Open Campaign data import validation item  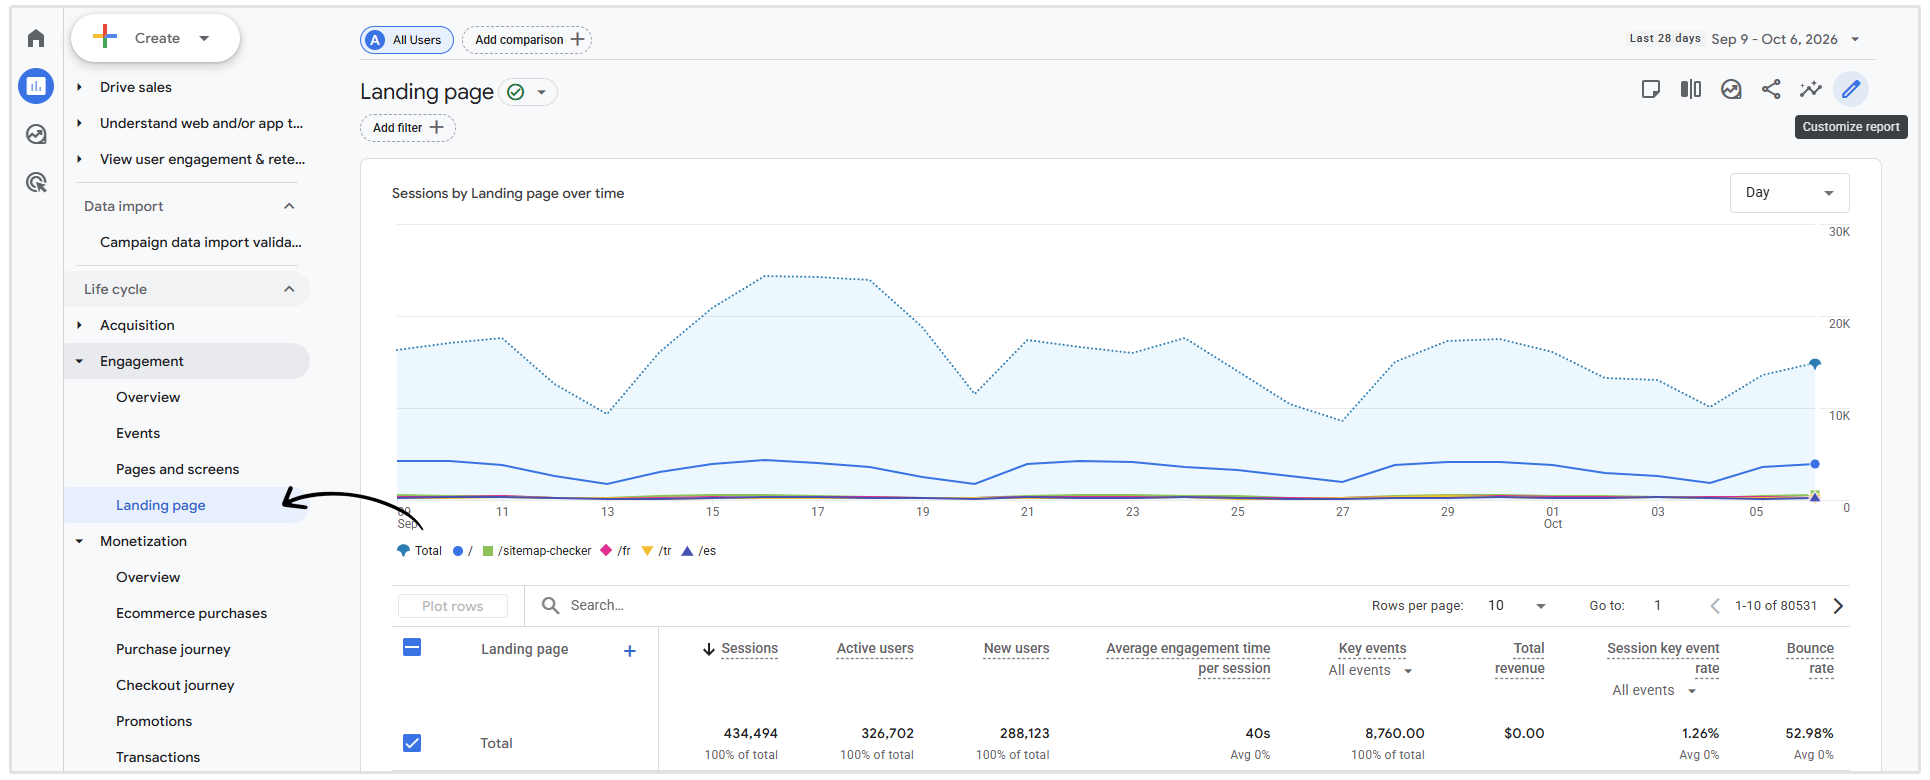click(x=201, y=242)
